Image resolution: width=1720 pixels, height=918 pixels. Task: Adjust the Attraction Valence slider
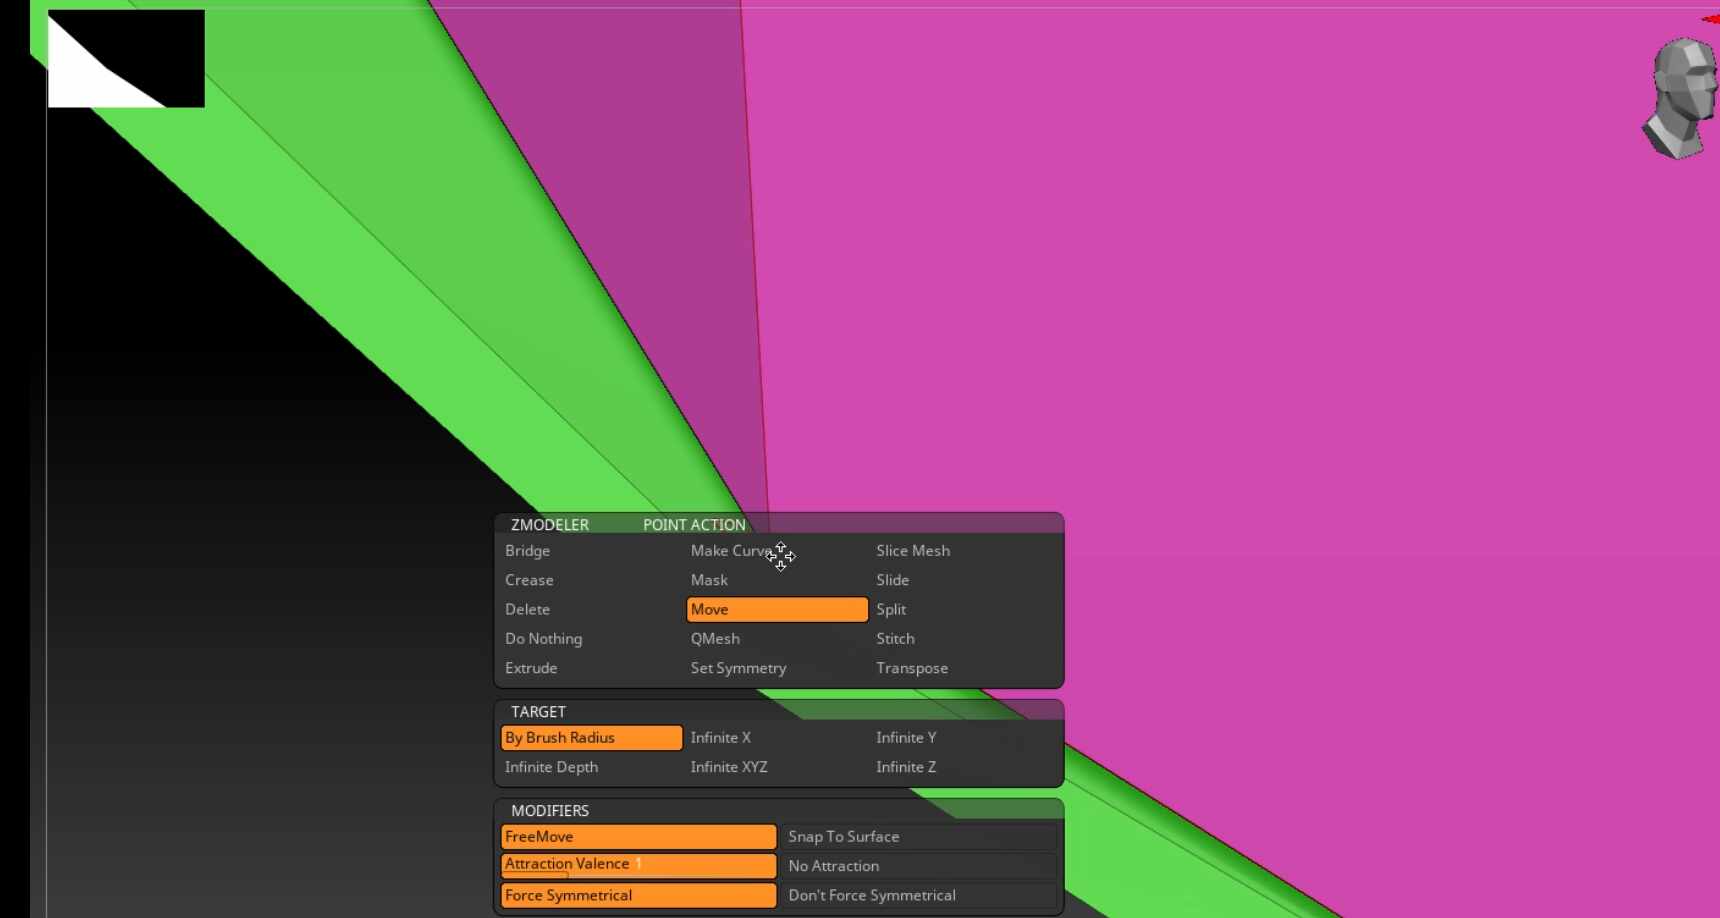(638, 865)
